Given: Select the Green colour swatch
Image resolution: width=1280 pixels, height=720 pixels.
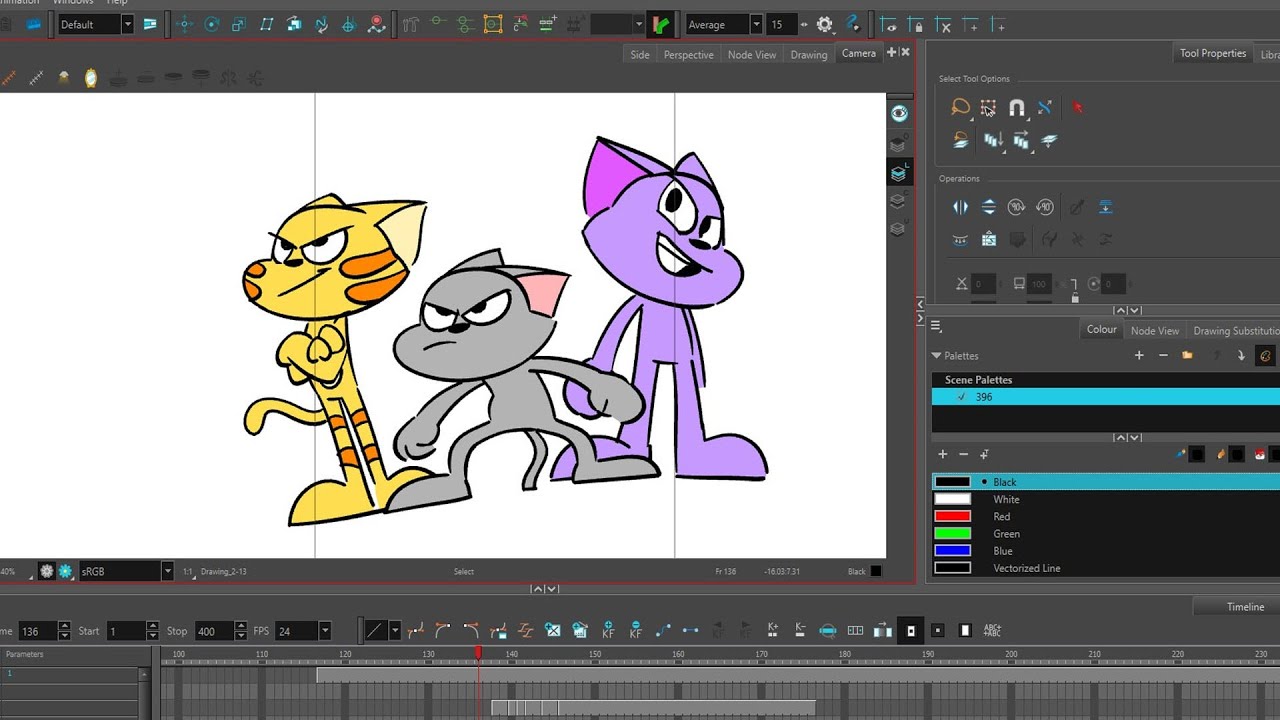Looking at the screenshot, I should click(x=952, y=533).
